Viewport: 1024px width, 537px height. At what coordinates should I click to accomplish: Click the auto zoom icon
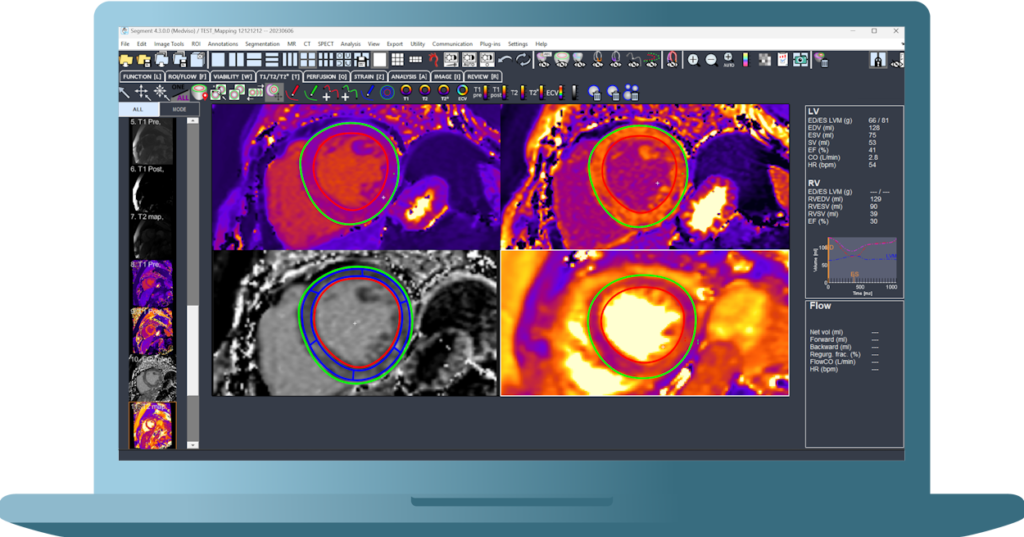point(728,60)
